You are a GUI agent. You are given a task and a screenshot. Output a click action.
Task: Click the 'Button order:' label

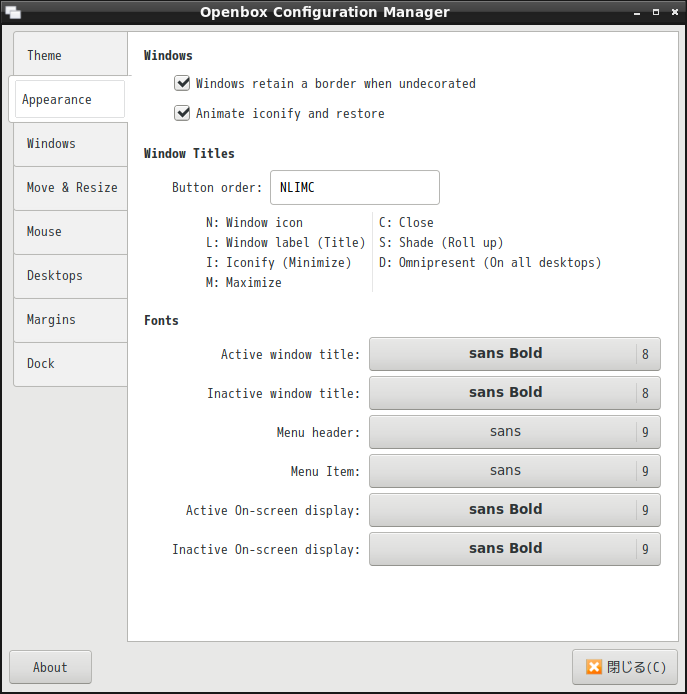[217, 188]
